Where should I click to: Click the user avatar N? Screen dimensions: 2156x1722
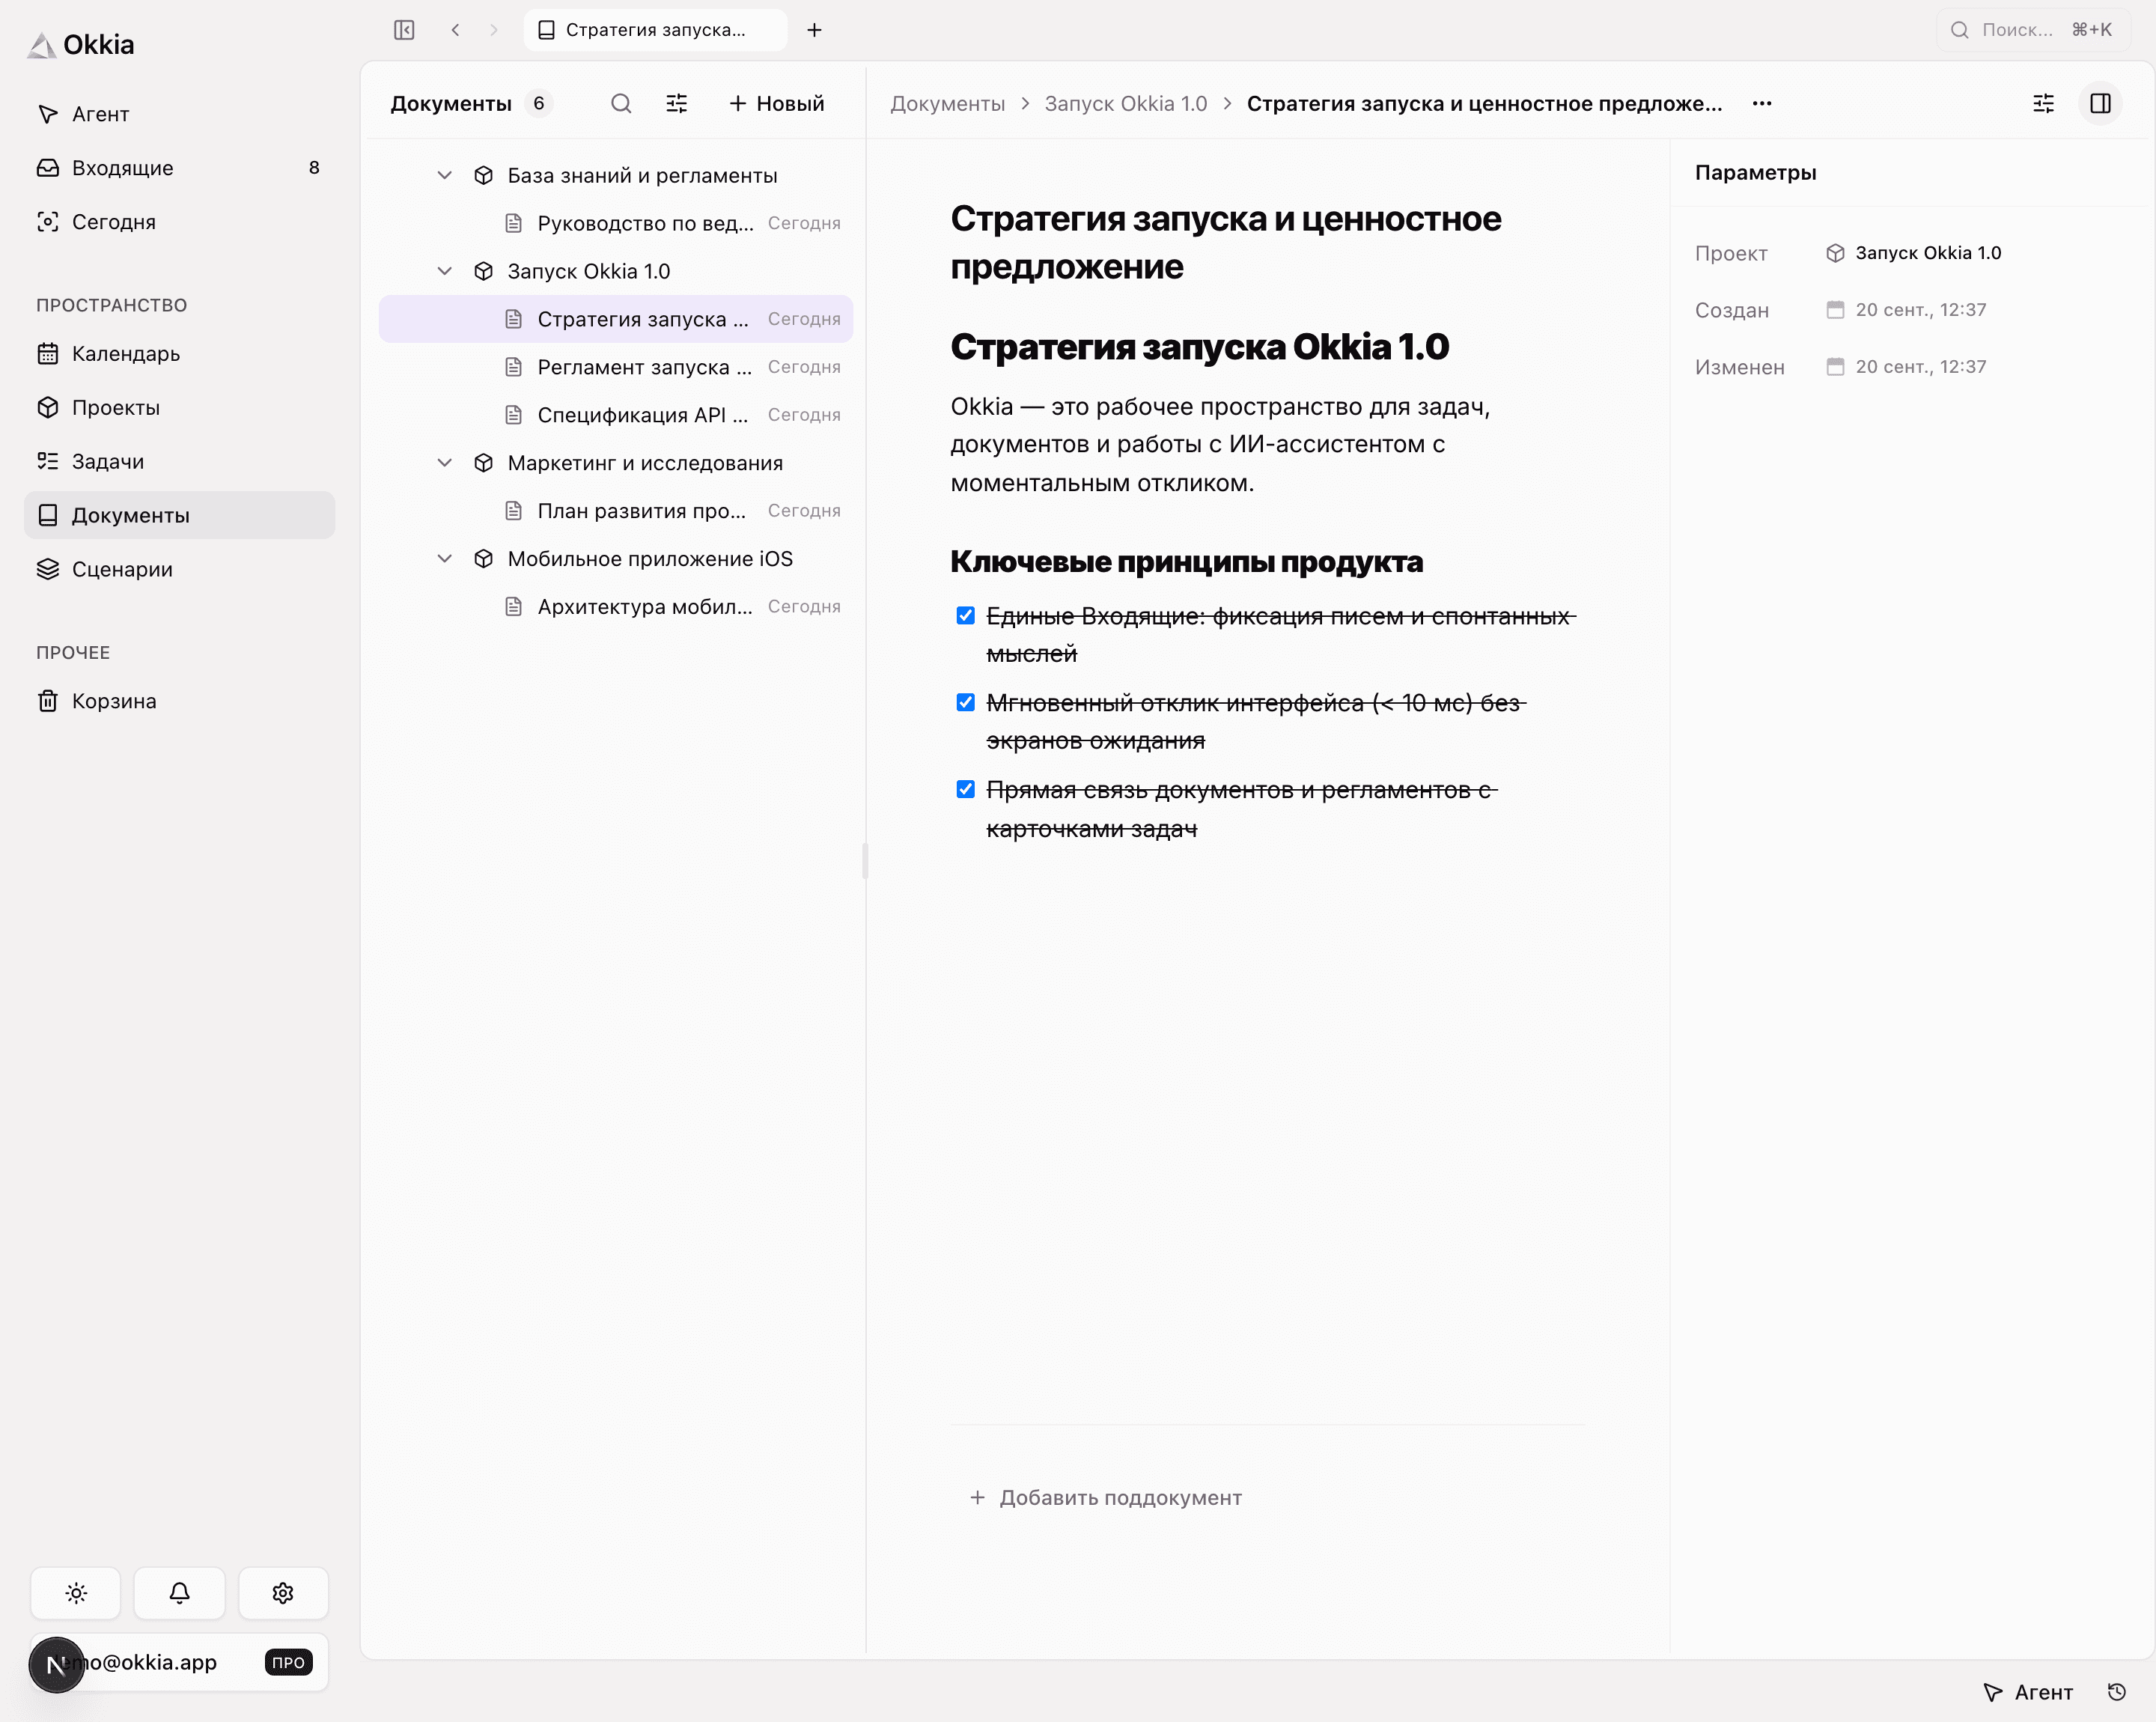pos(57,1665)
